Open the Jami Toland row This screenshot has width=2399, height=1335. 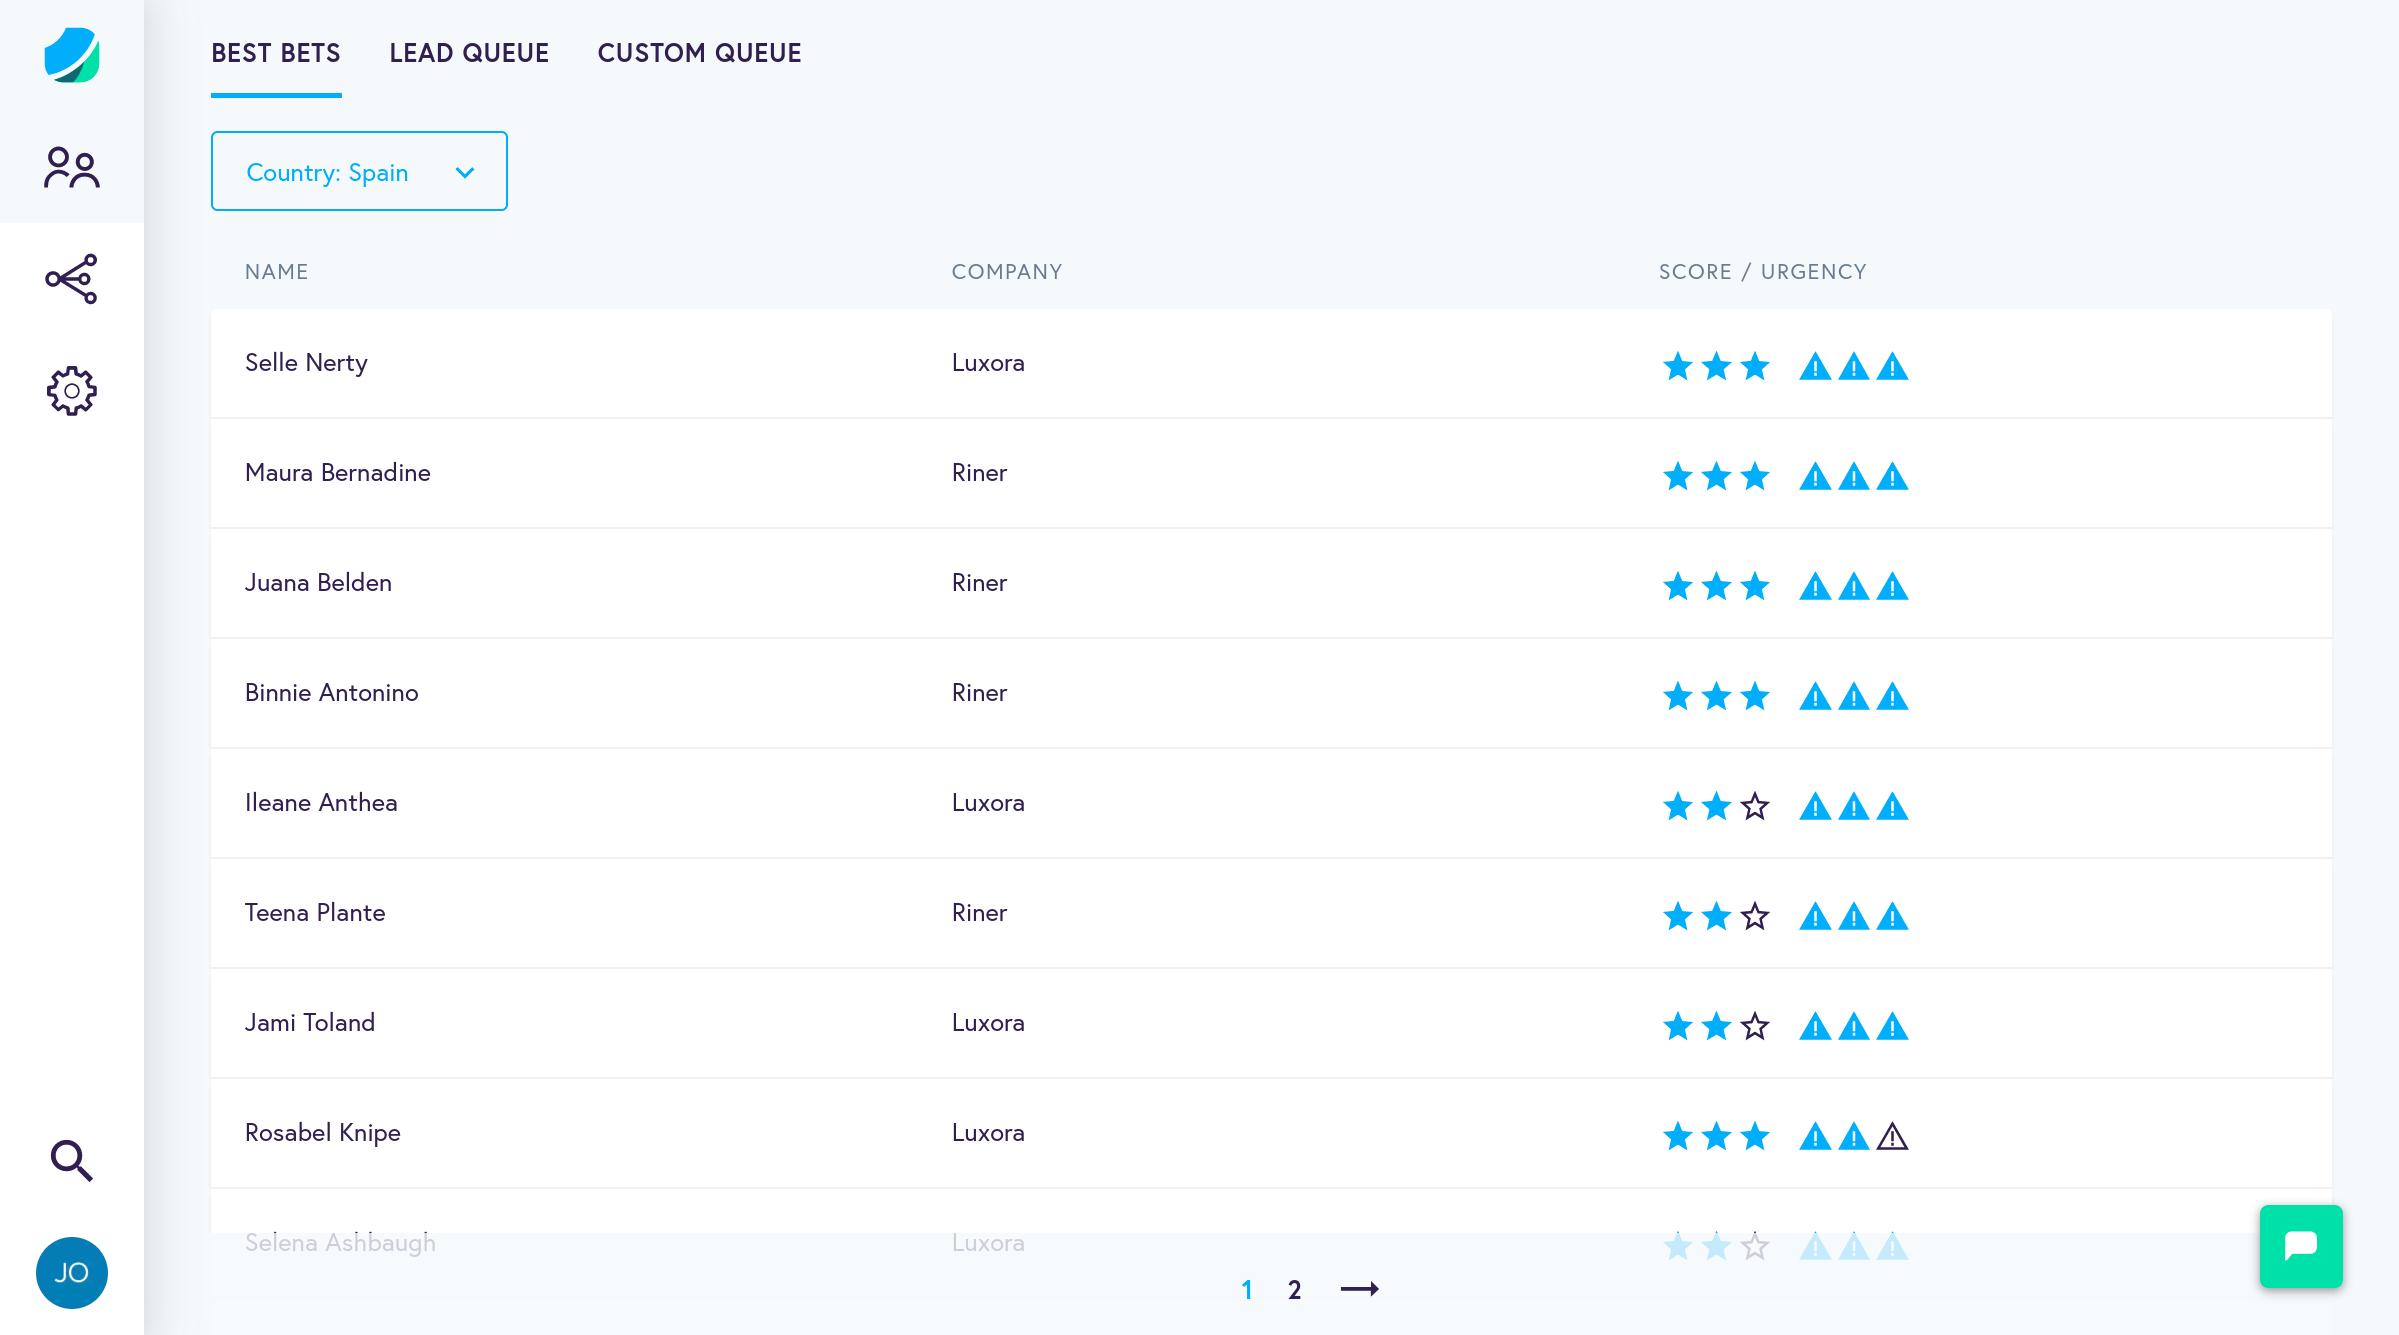(x=310, y=1023)
